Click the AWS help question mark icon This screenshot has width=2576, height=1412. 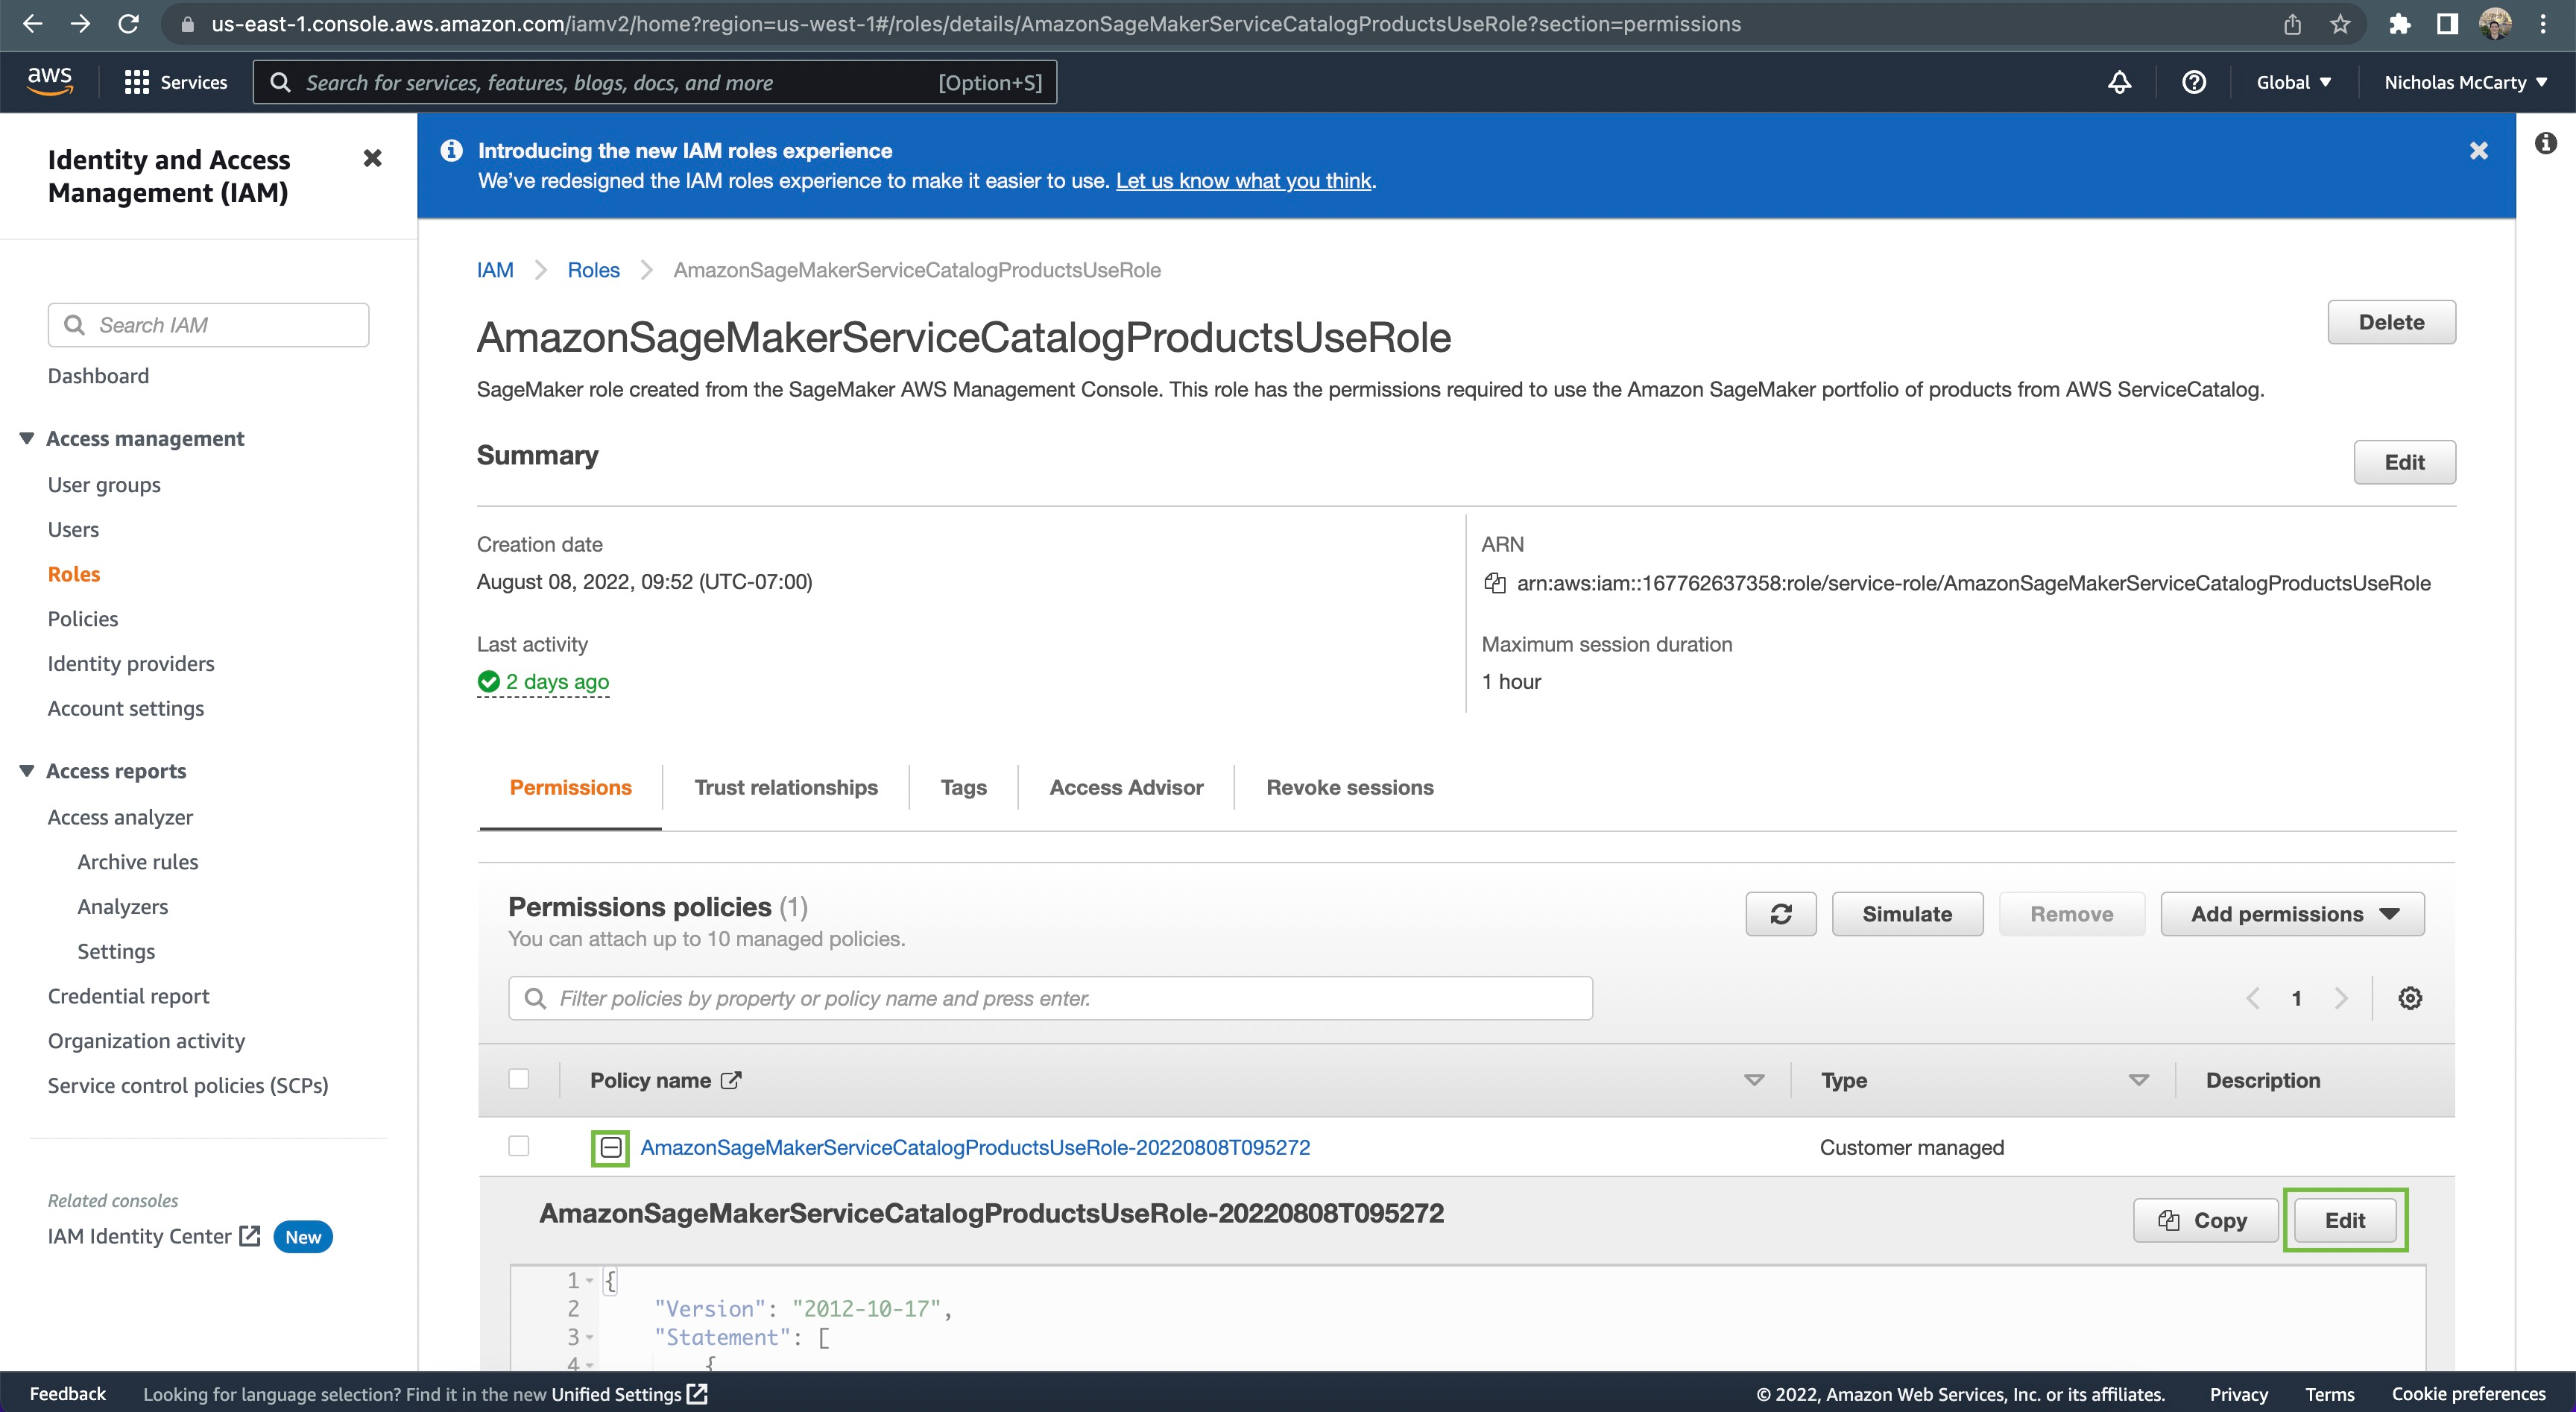click(2193, 82)
